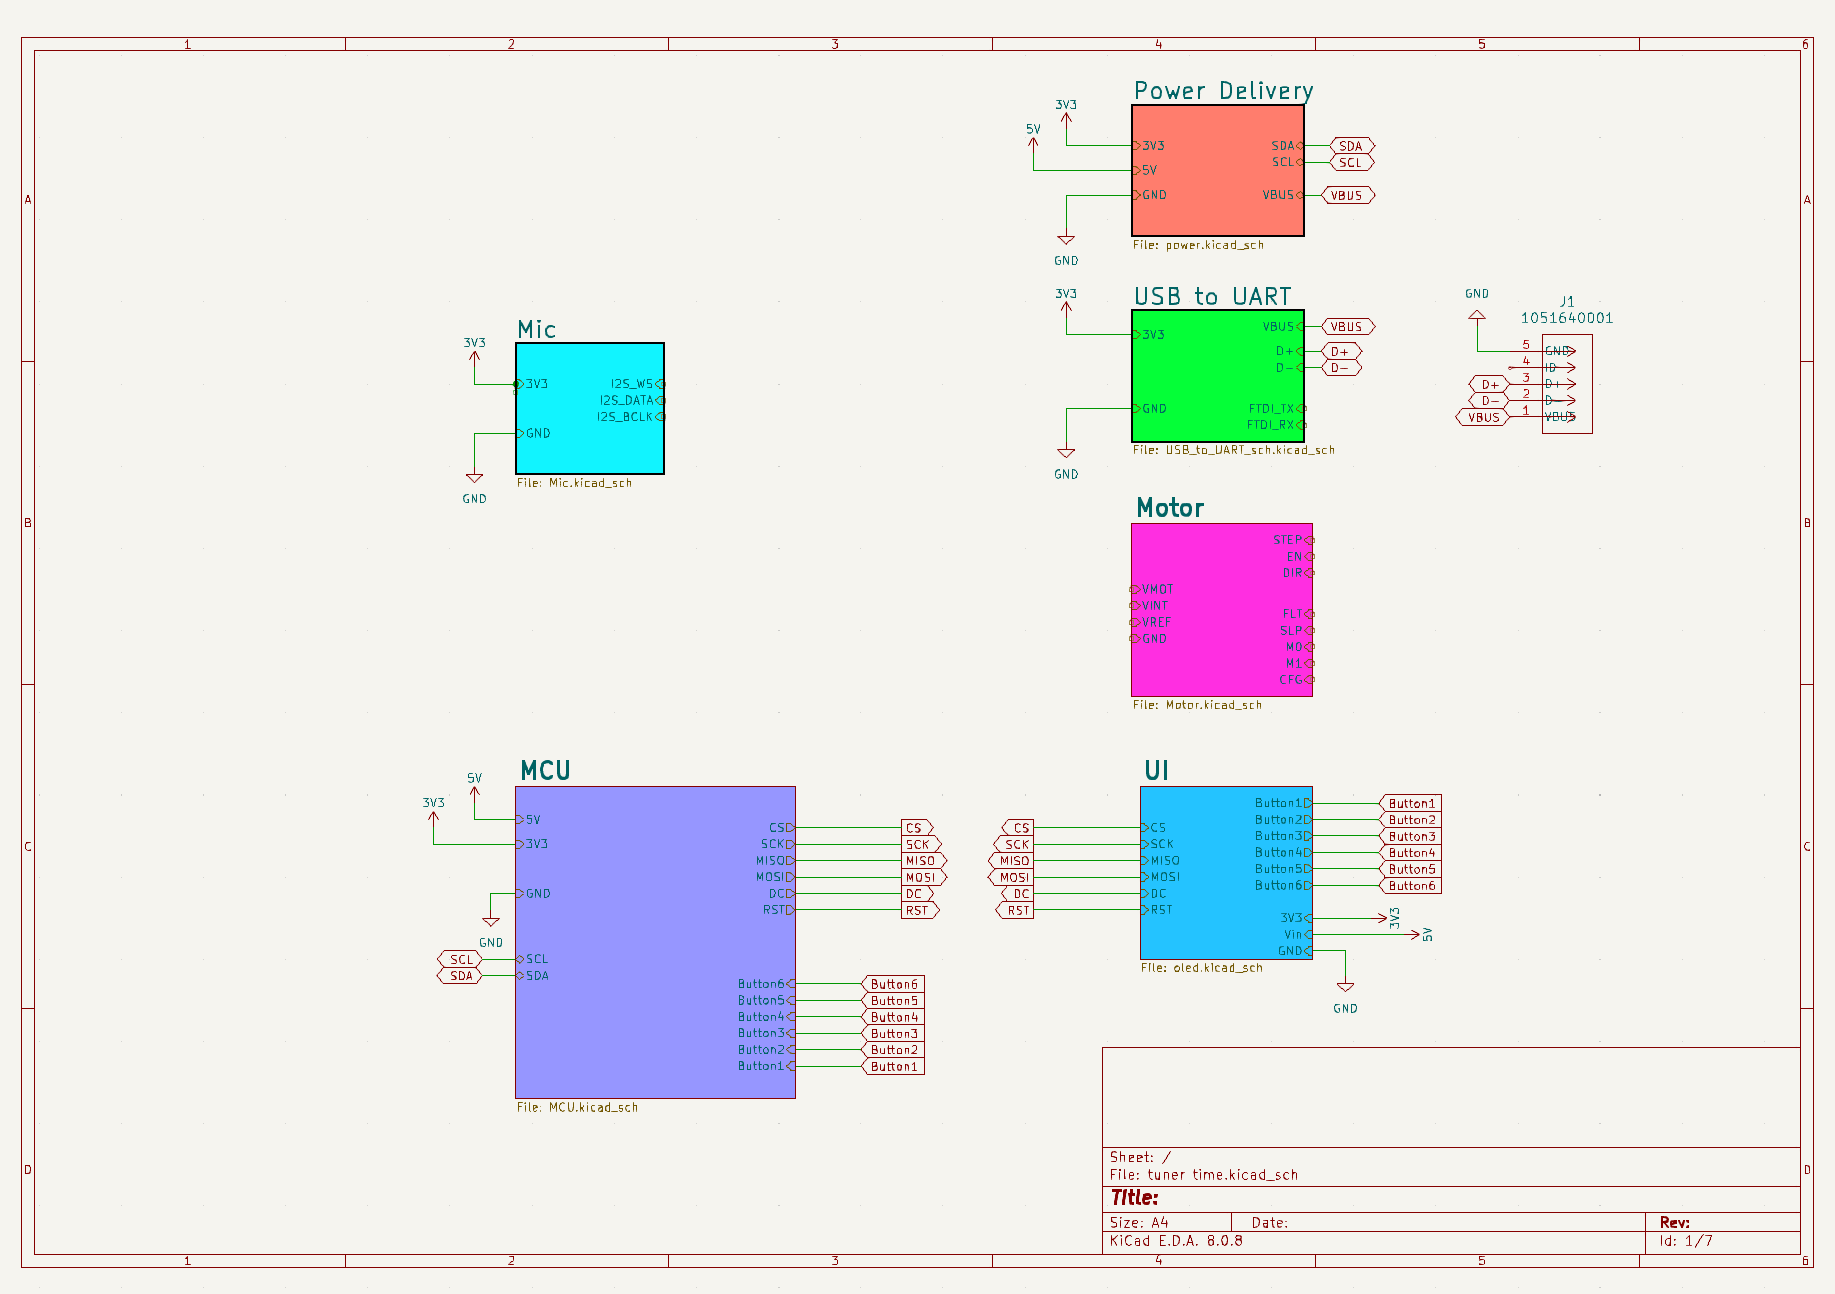Screen dimensions: 1835x1294
Task: Select the GND power symbol below Mic
Action: click(x=474, y=478)
